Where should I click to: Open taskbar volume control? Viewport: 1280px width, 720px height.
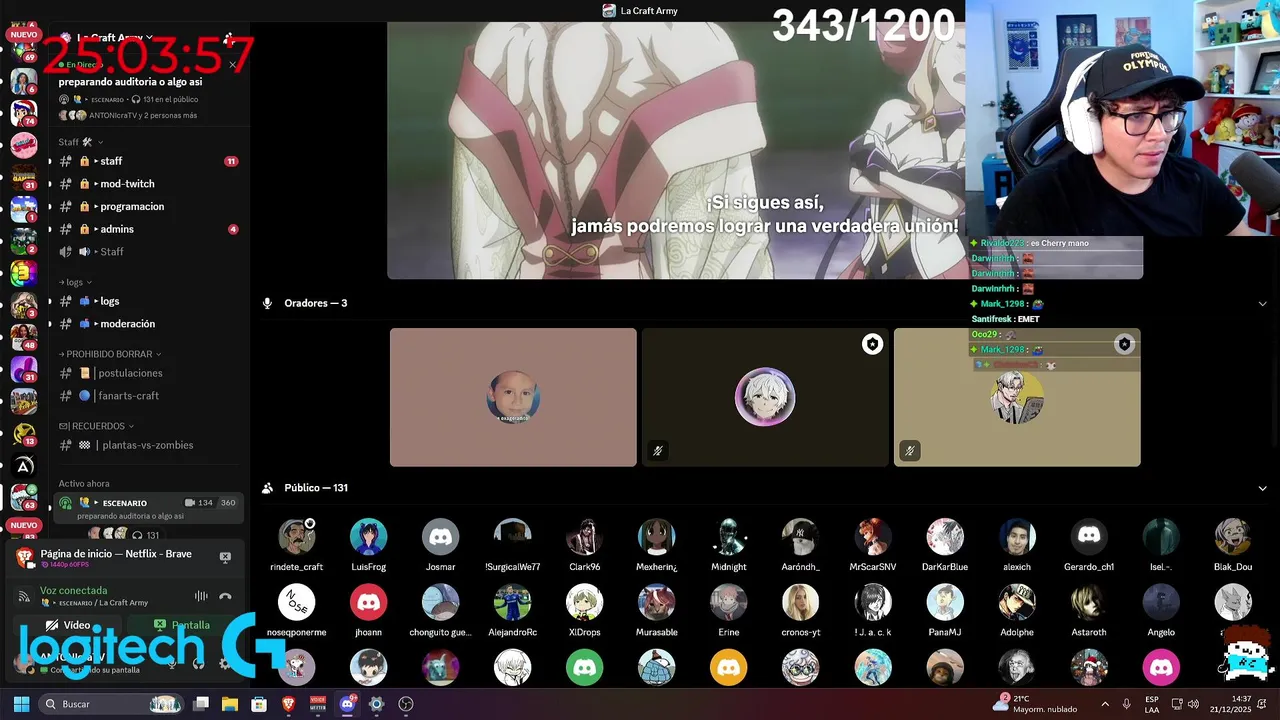coord(1193,704)
